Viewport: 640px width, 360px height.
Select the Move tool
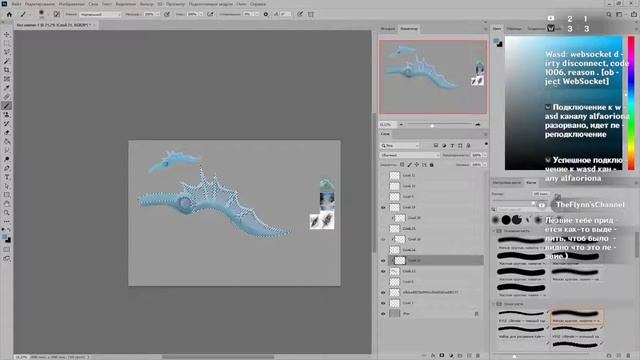(x=7, y=34)
